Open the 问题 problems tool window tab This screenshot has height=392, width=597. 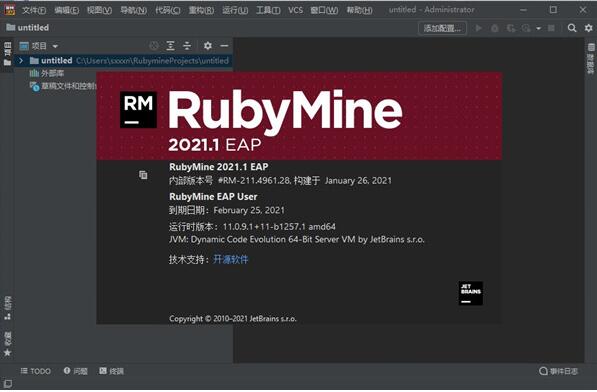point(75,371)
